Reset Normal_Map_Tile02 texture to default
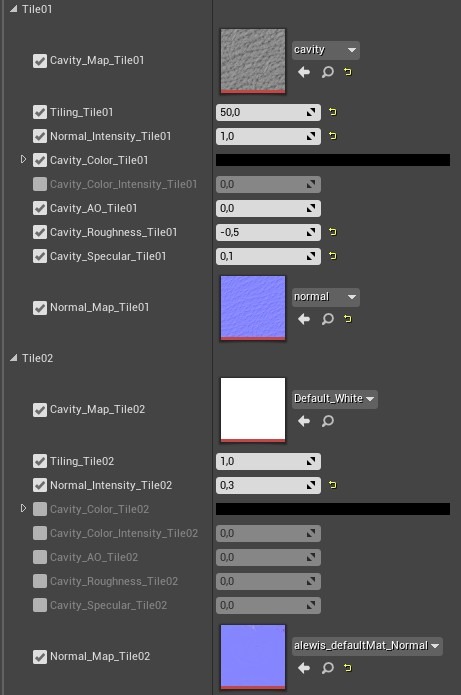This screenshot has height=695, width=461. click(348, 668)
